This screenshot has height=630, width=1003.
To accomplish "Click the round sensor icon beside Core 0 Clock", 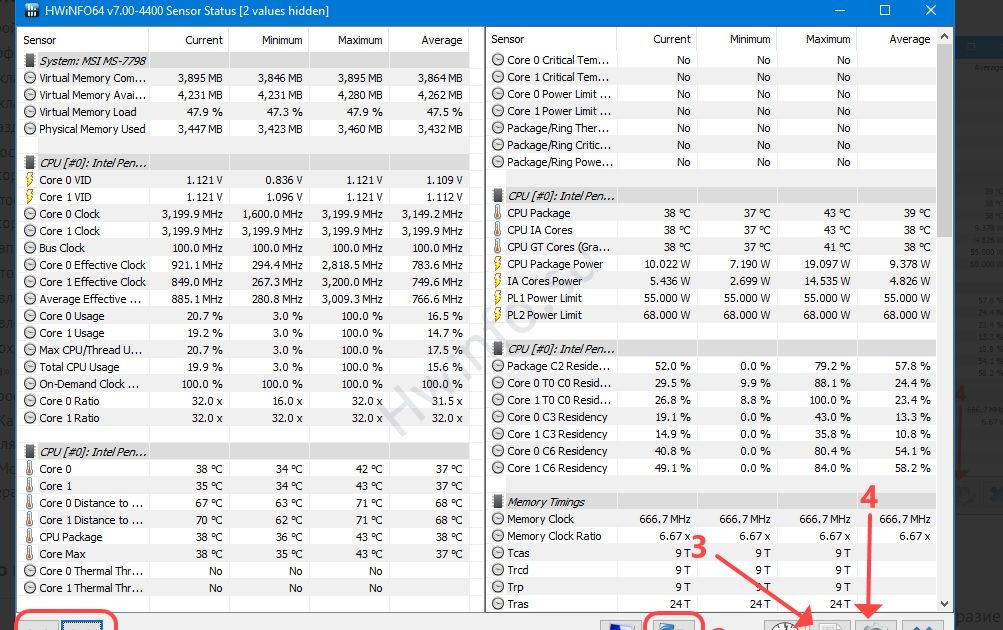I will (29, 214).
